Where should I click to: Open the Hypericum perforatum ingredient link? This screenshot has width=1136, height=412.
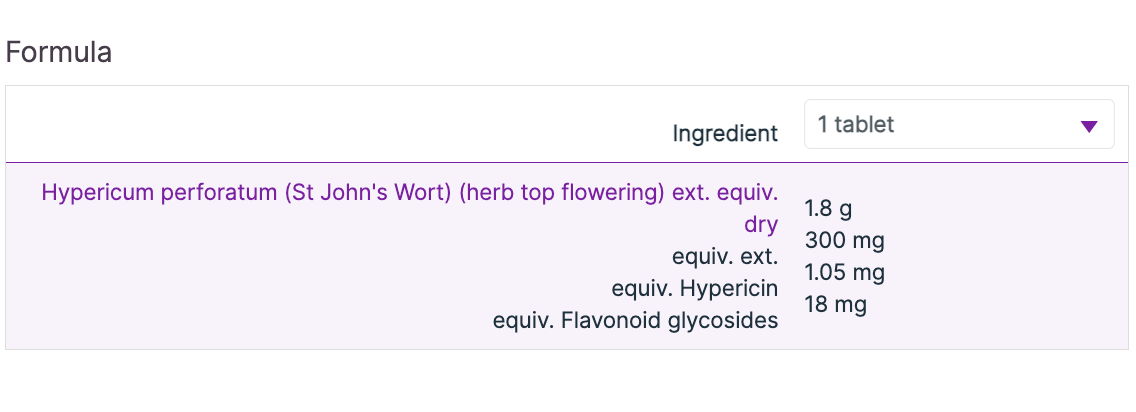pyautogui.click(x=409, y=192)
